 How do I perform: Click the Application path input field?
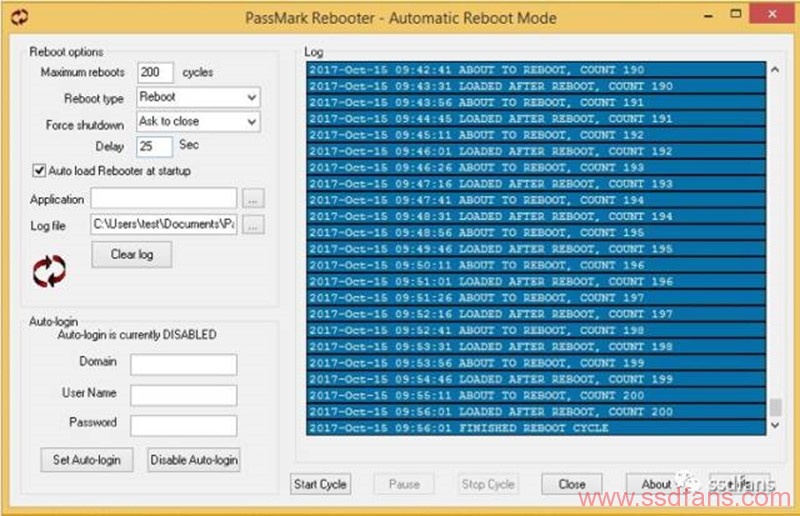click(x=164, y=199)
